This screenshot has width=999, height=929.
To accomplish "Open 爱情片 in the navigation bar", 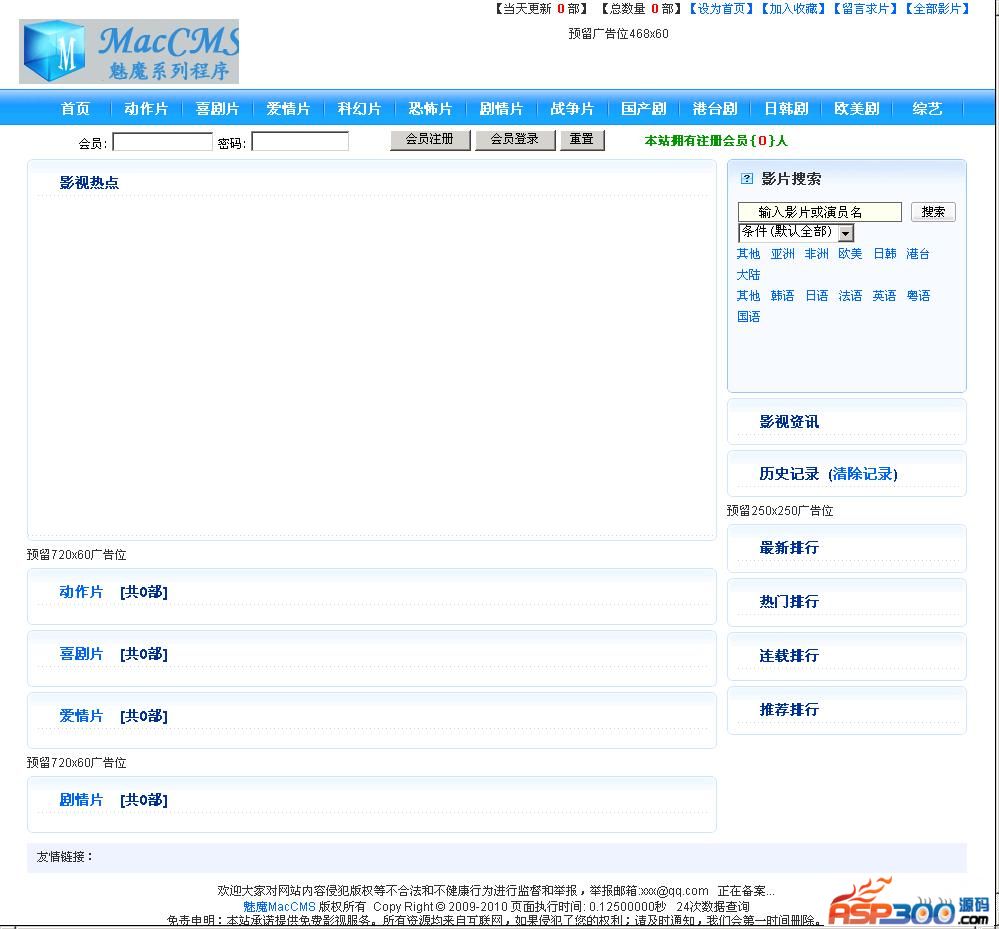I will pyautogui.click(x=288, y=108).
